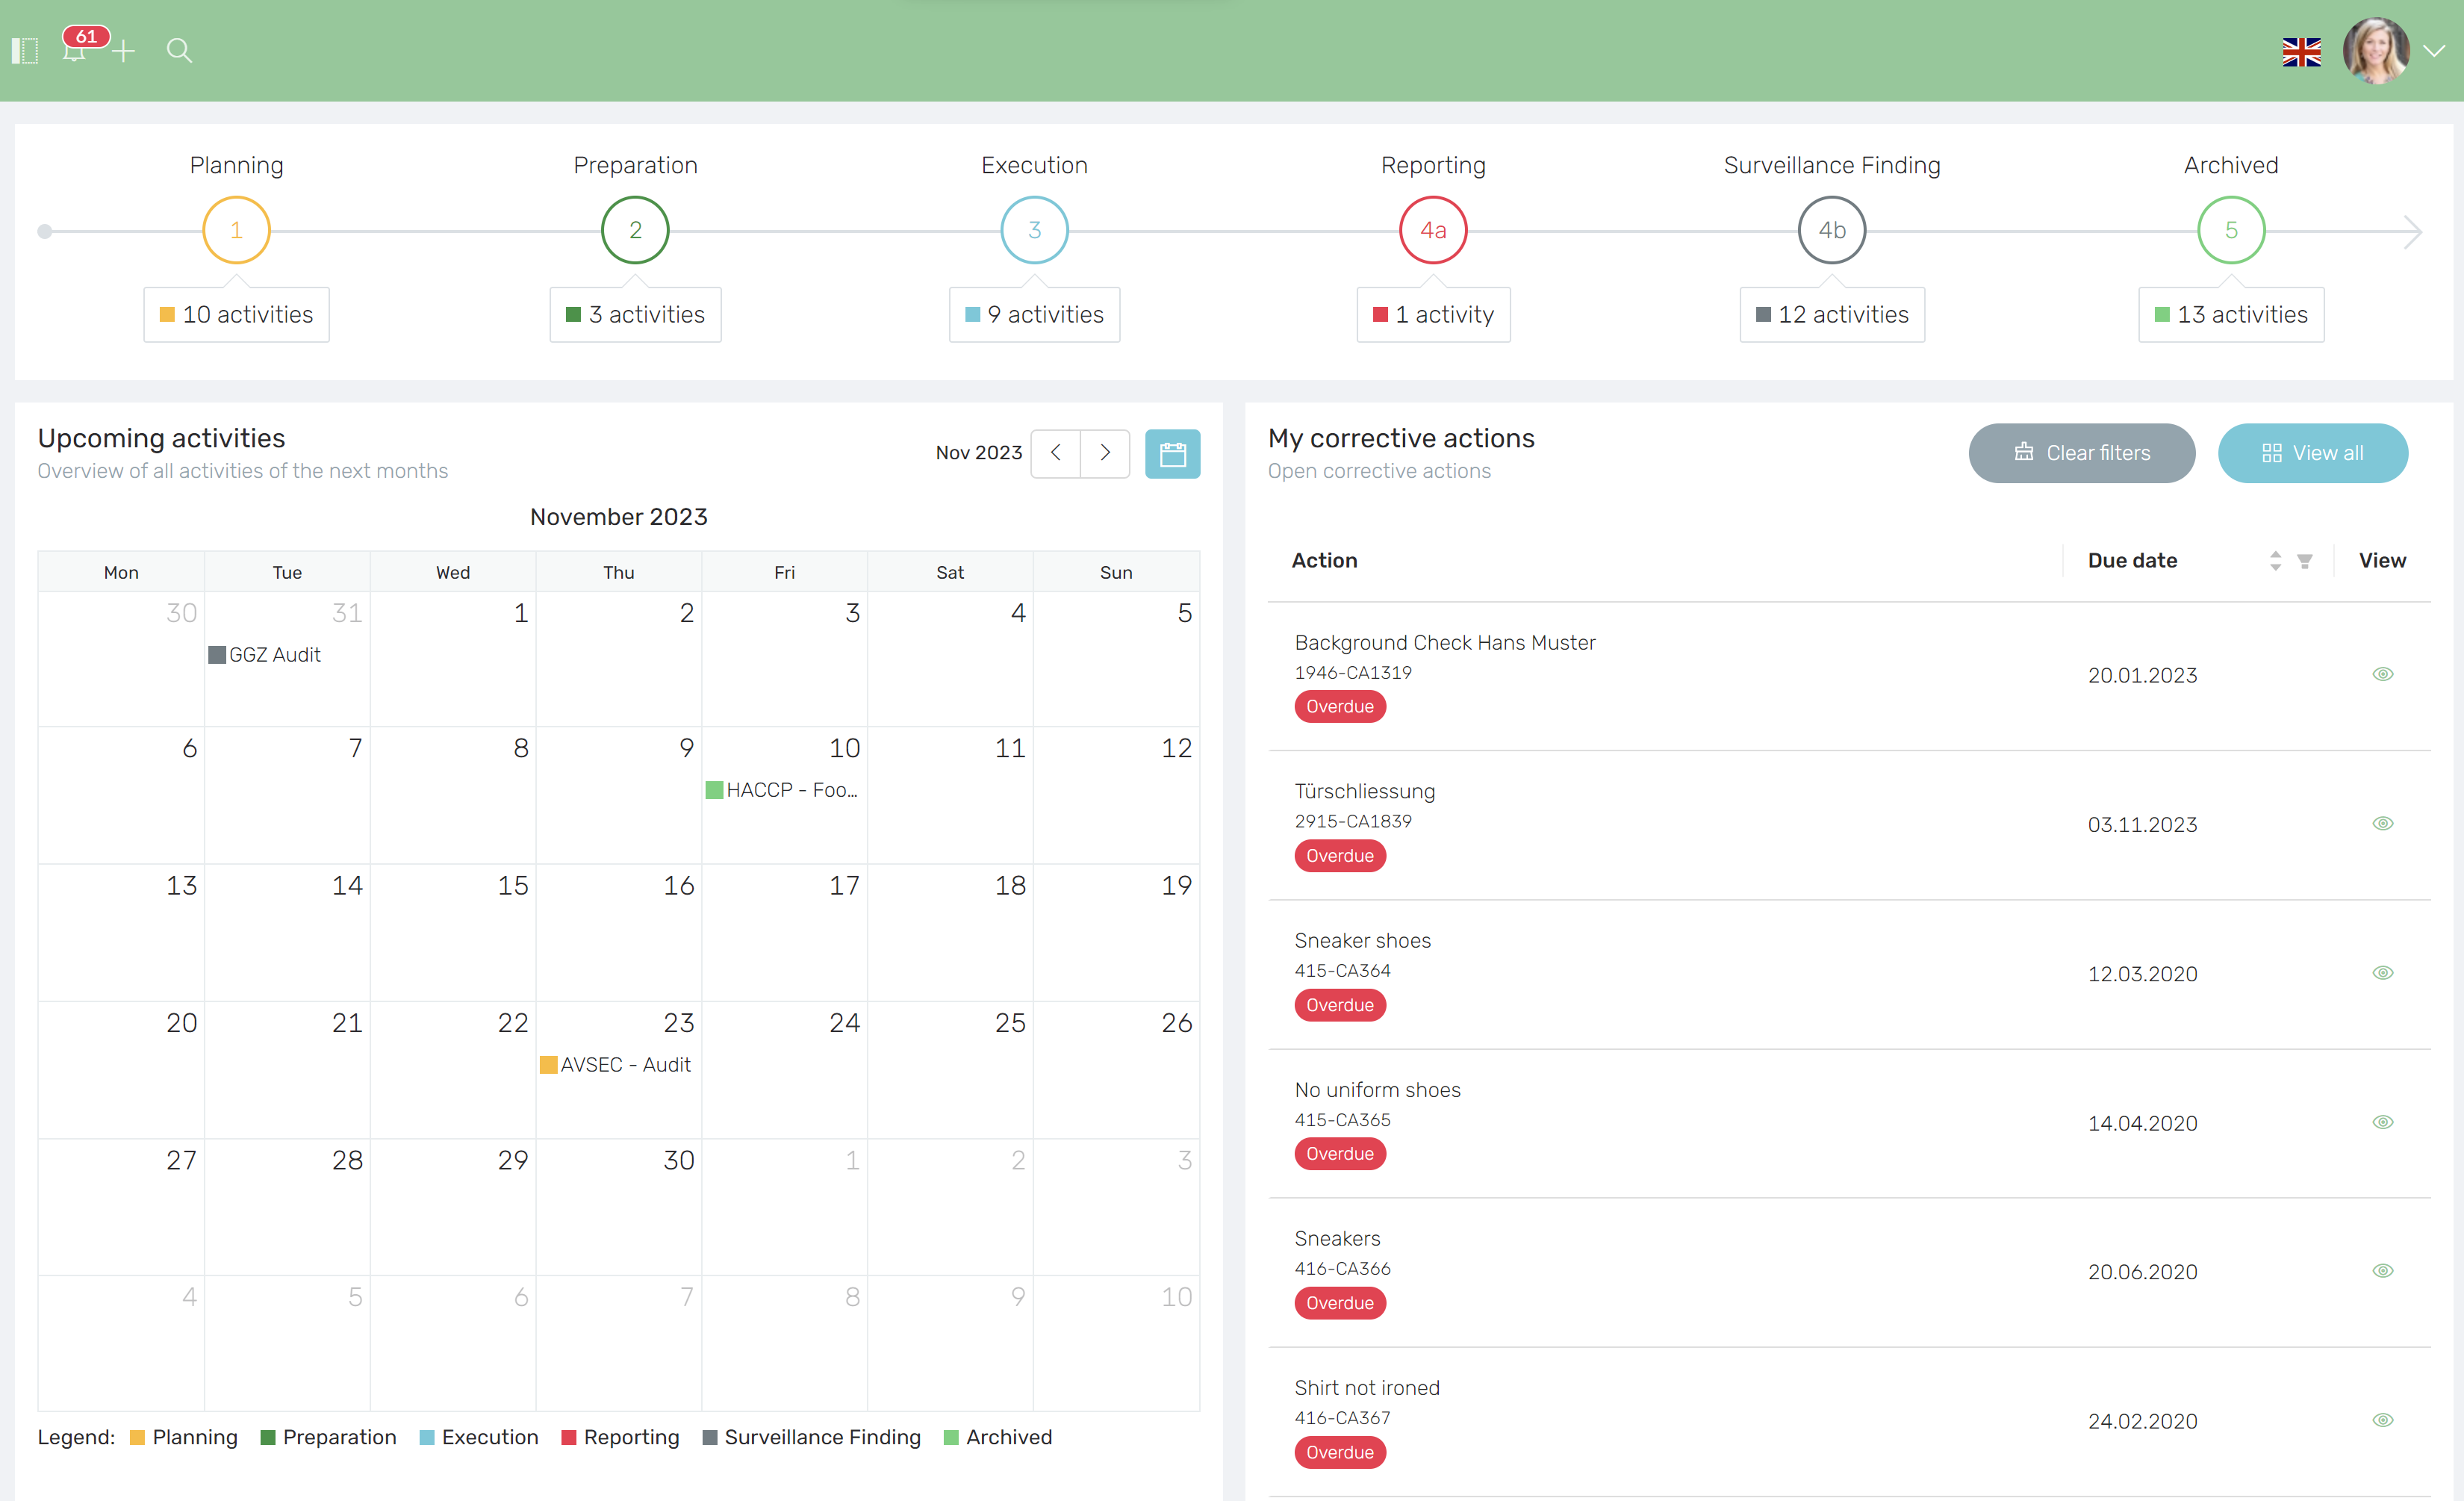
Task: Select Background Check Hans Muster action title
Action: (1444, 643)
